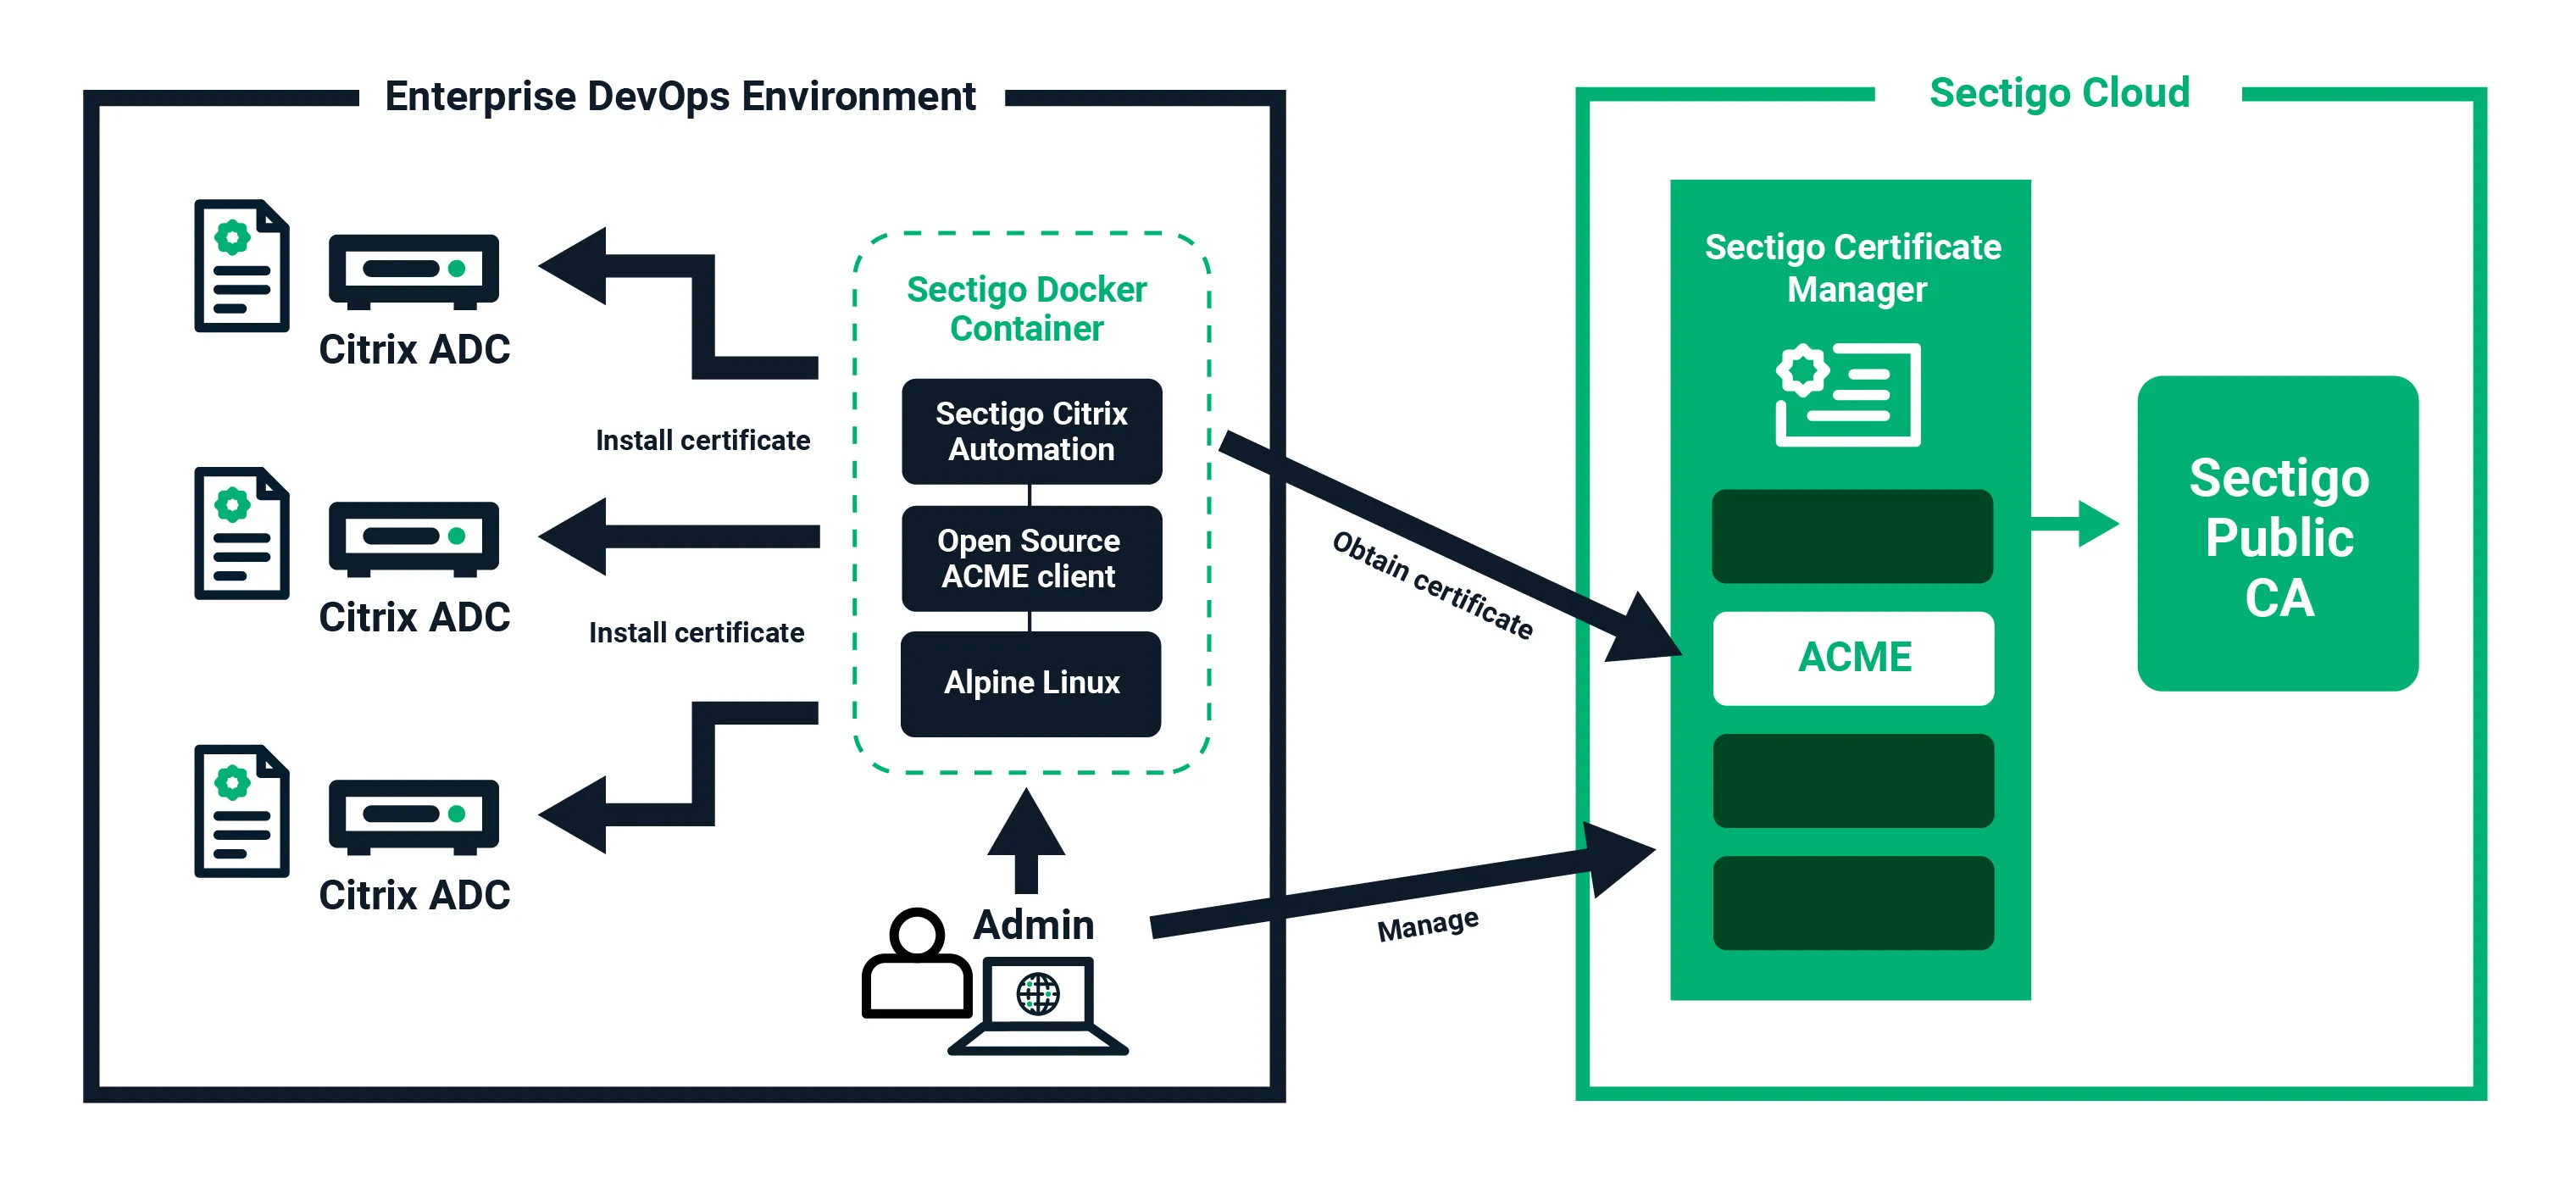Click the middle Citrix ADC appliance icon

413,539
